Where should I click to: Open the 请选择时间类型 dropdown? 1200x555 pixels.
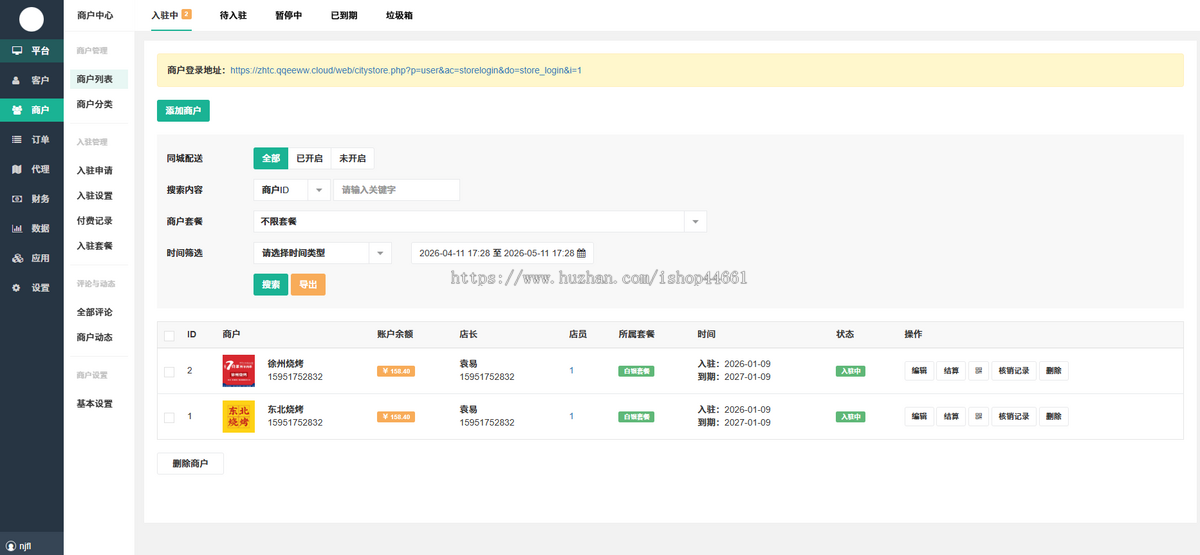[x=322, y=253]
